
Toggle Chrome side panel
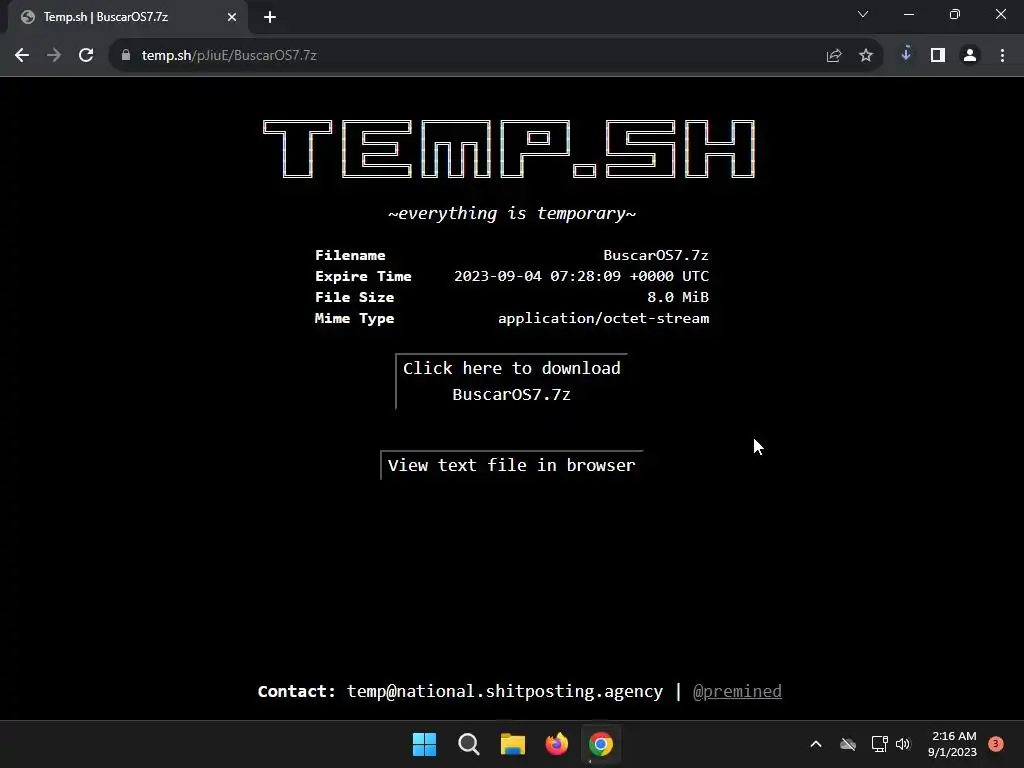click(x=938, y=56)
